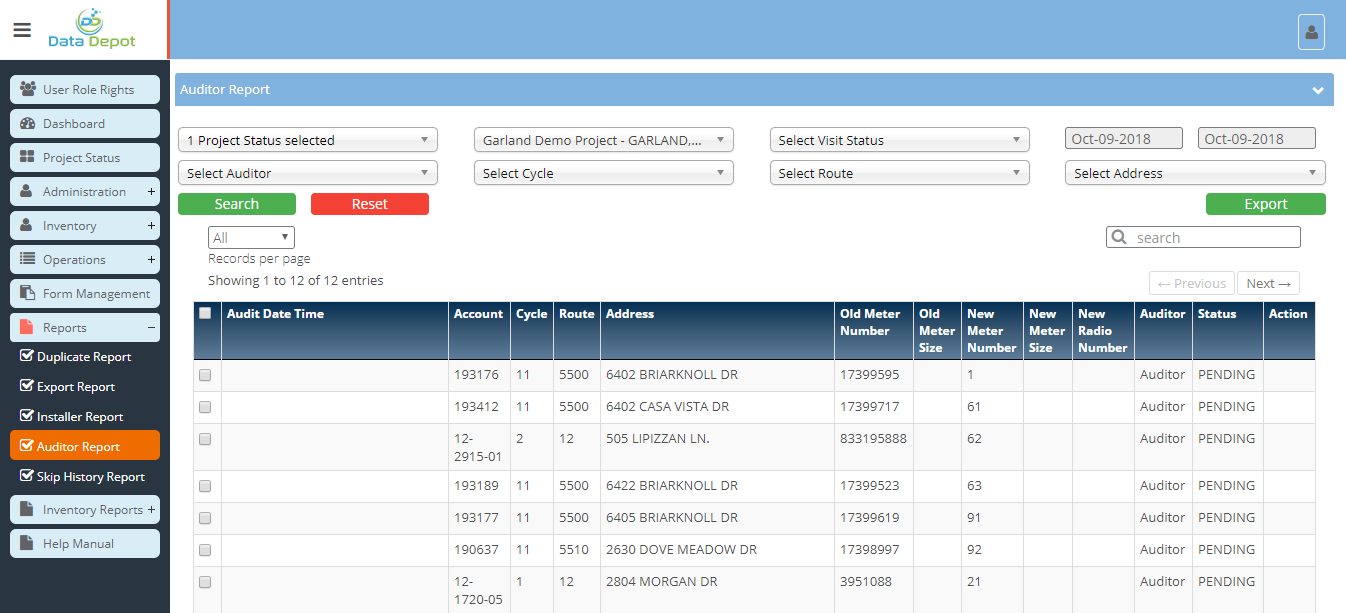Check the row for account 193176

pyautogui.click(x=205, y=376)
